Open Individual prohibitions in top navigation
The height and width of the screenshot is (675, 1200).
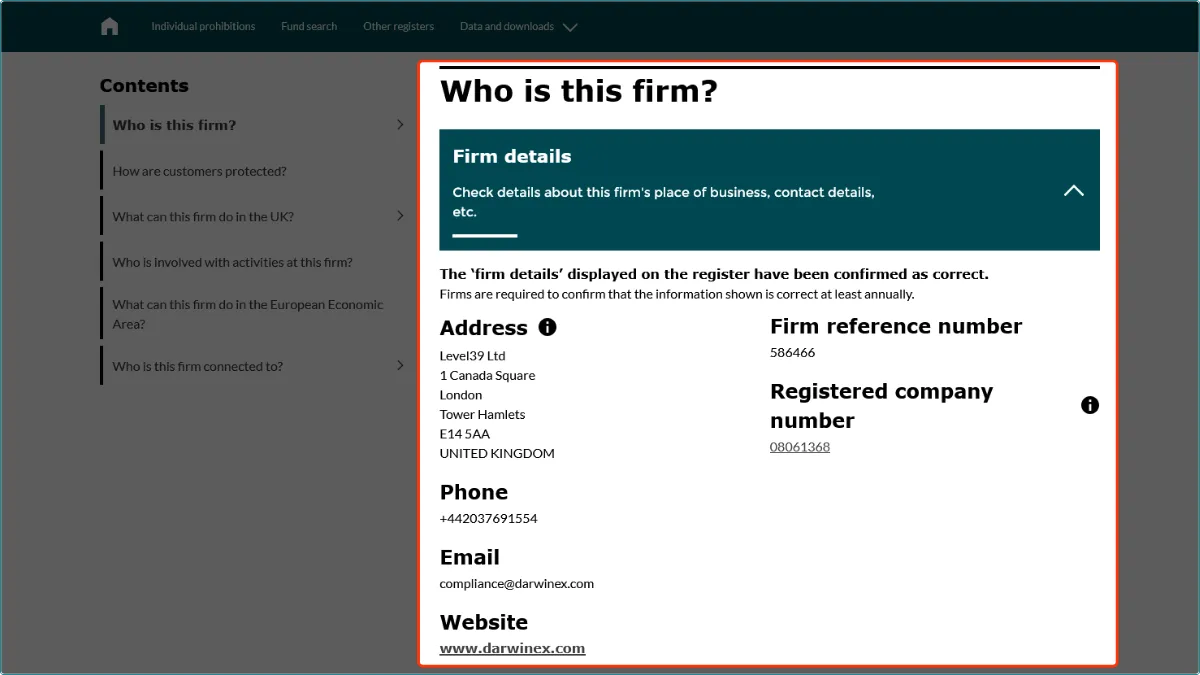click(x=203, y=27)
